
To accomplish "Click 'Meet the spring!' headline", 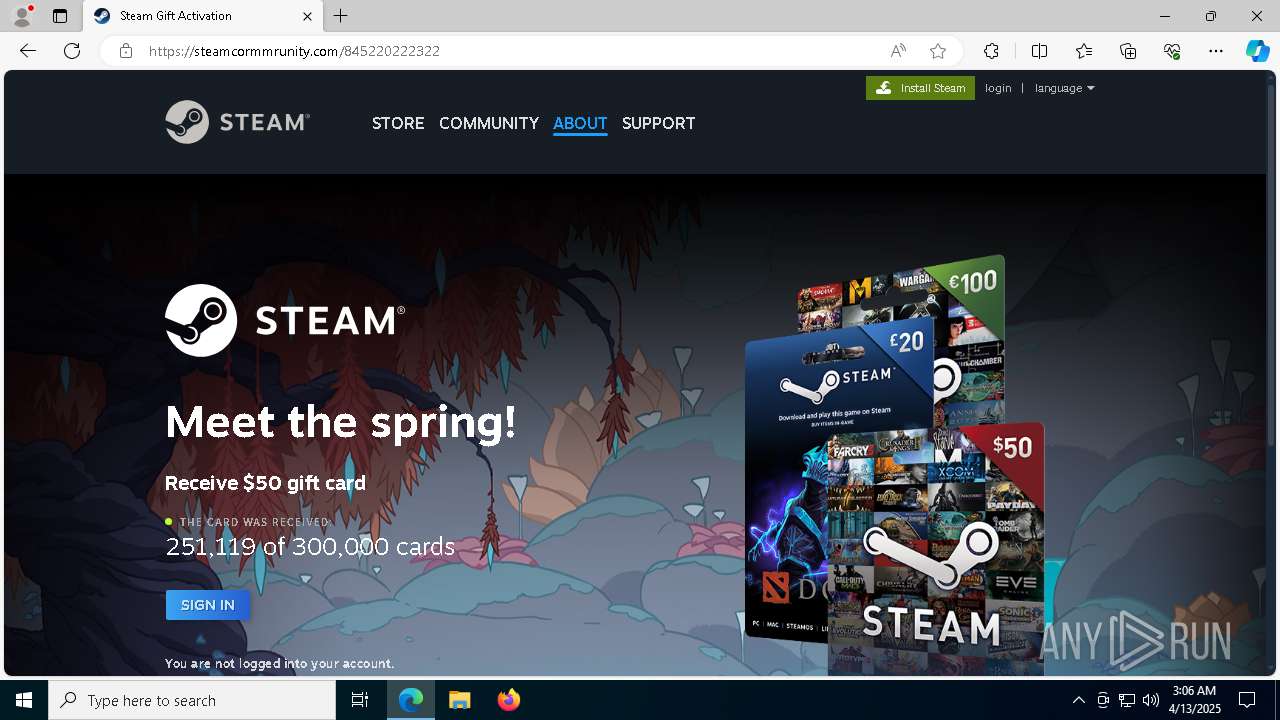I will [x=341, y=422].
